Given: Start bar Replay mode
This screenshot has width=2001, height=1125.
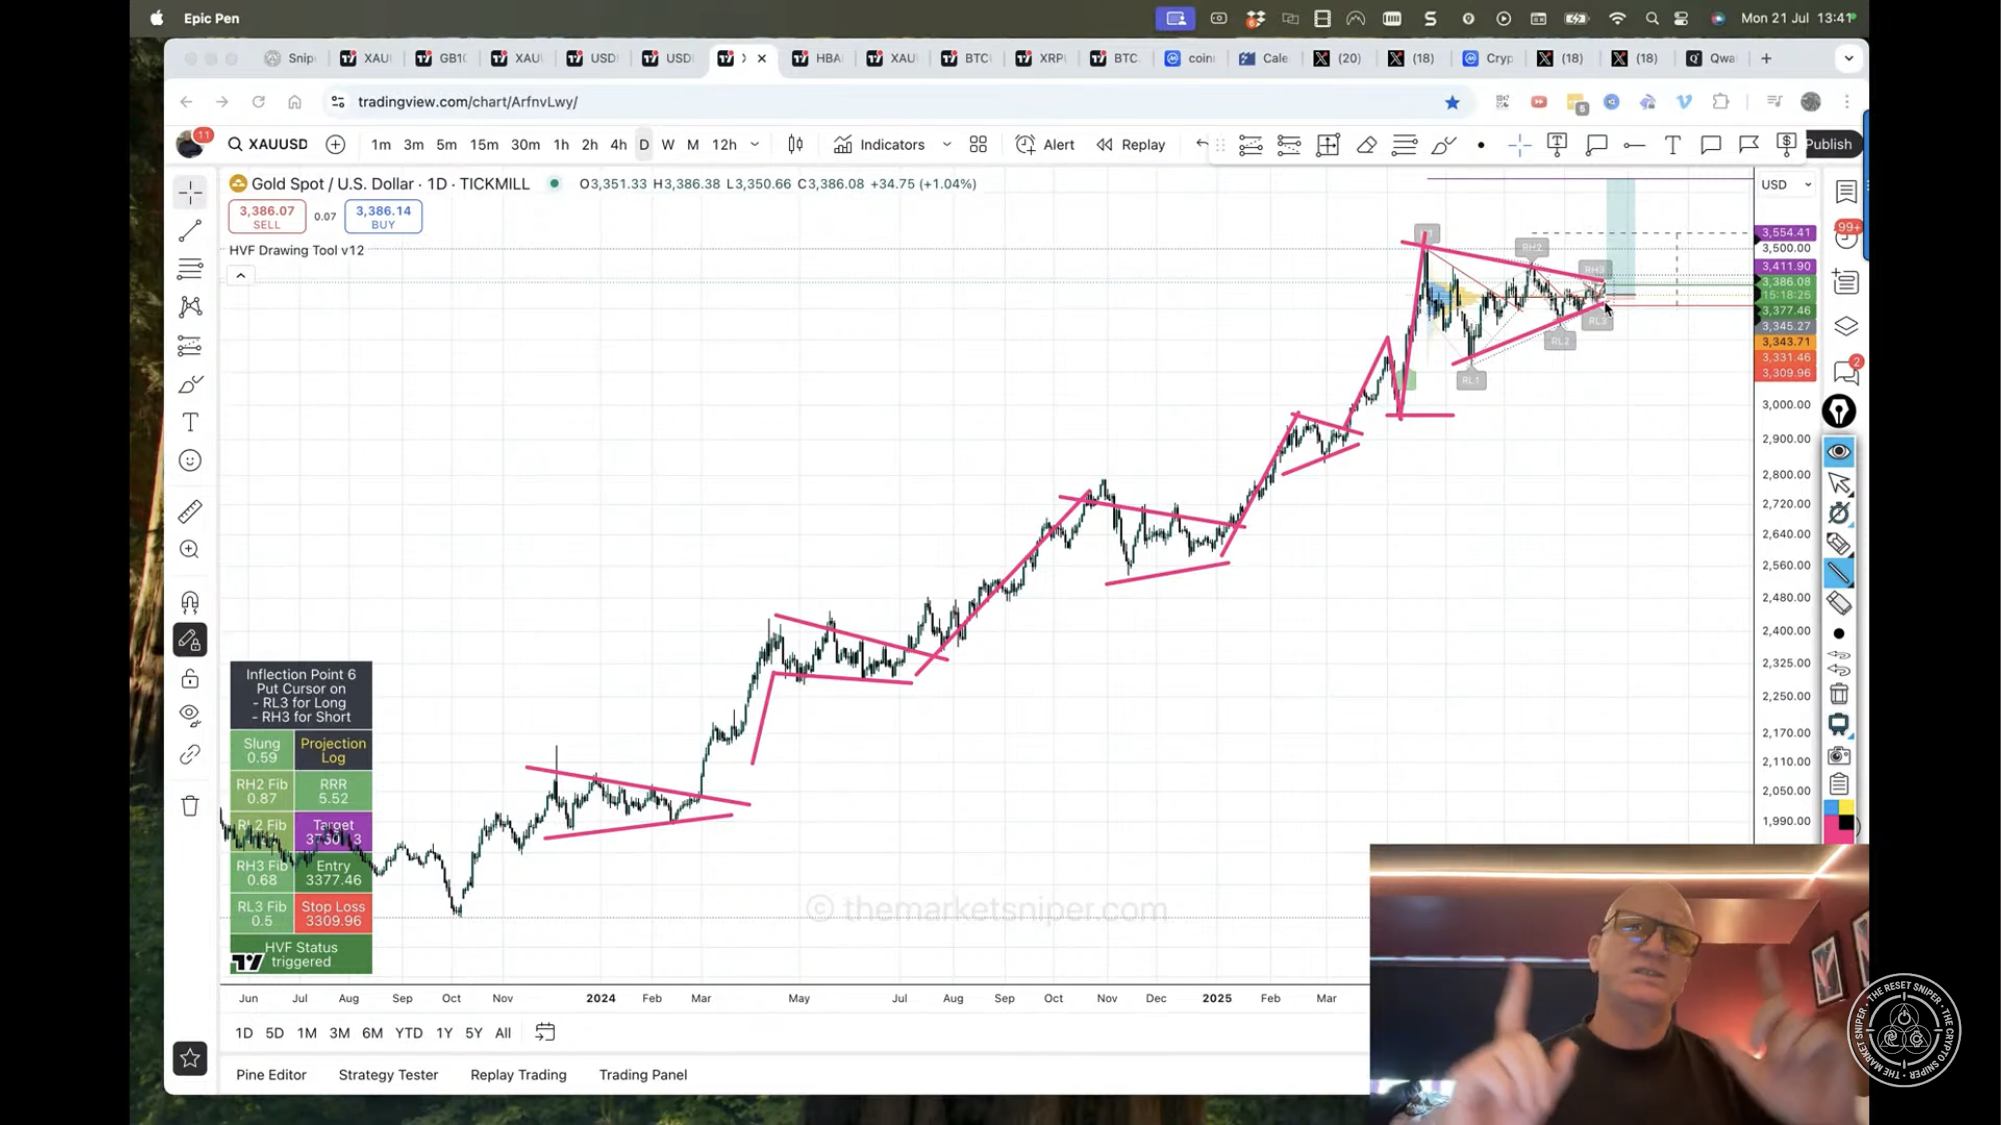Looking at the screenshot, I should click(1131, 144).
